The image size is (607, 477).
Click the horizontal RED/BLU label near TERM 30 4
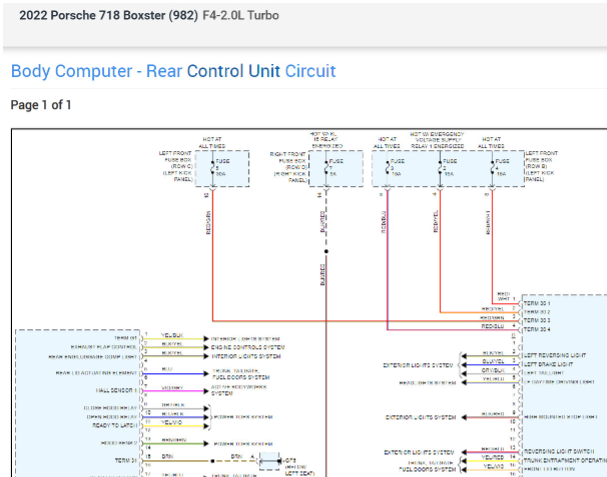492,326
